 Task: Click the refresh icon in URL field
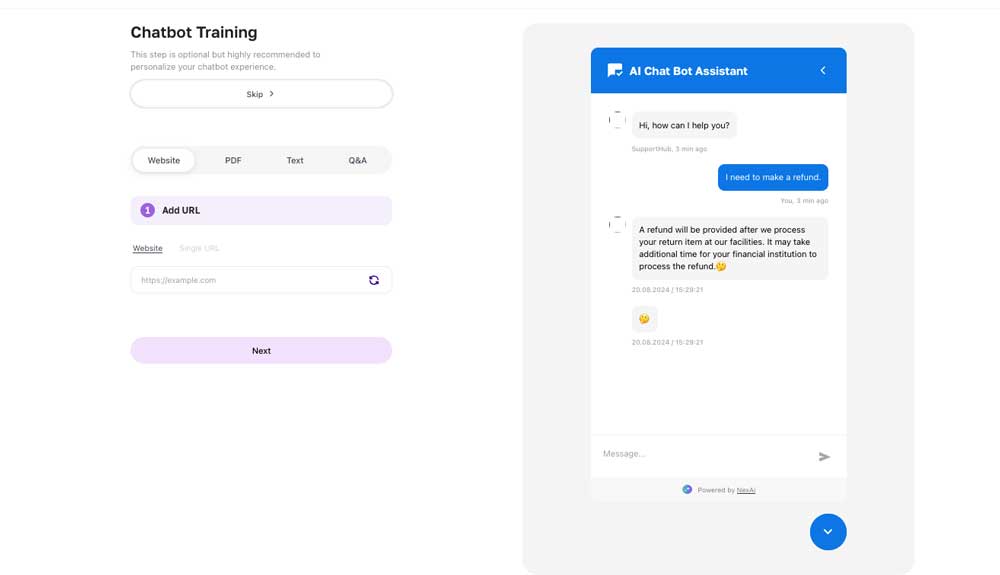pos(374,280)
